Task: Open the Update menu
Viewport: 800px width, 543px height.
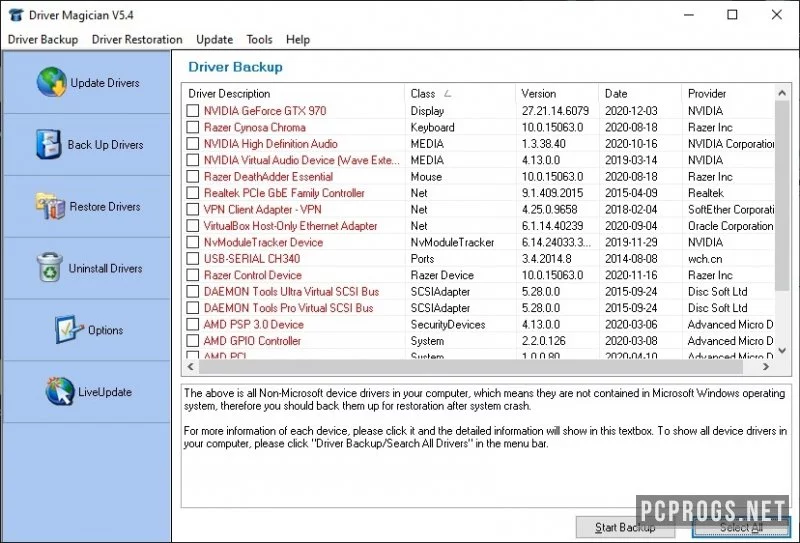Action: click(x=214, y=39)
